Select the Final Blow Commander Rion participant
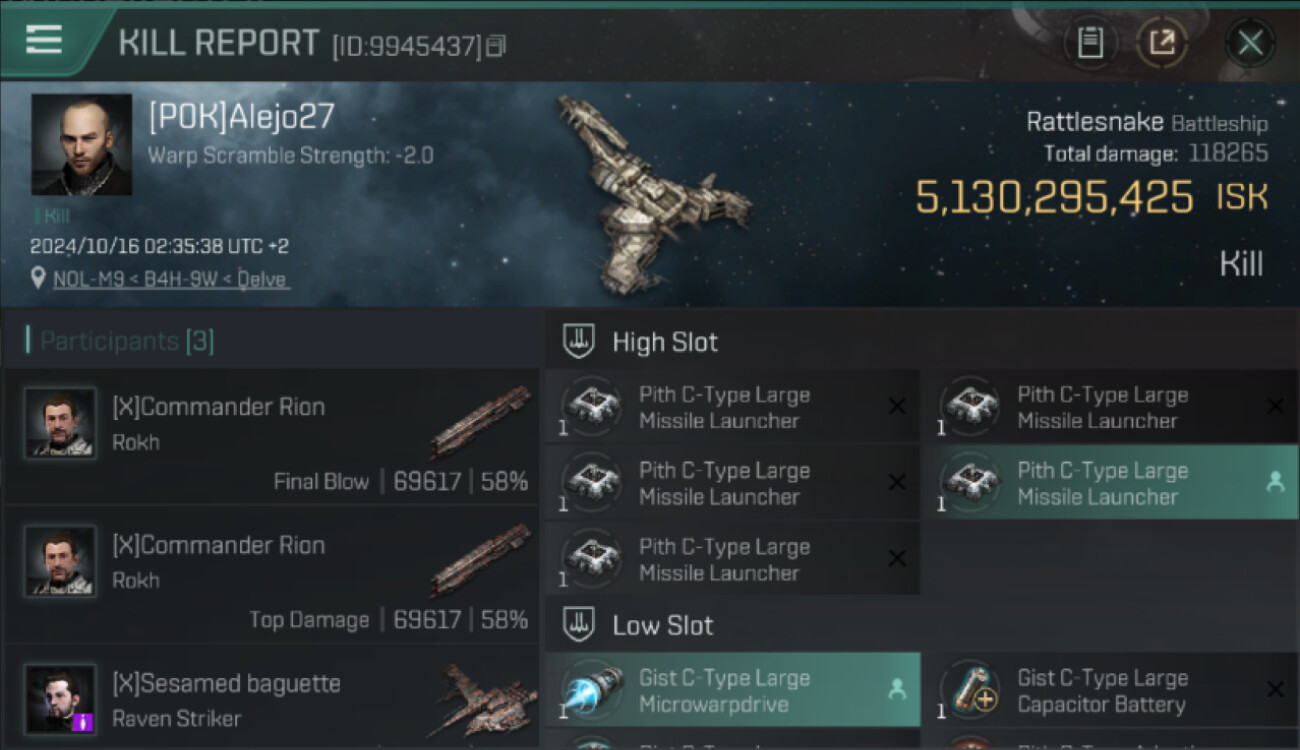Screen dimensions: 1300x750 [x=272, y=436]
